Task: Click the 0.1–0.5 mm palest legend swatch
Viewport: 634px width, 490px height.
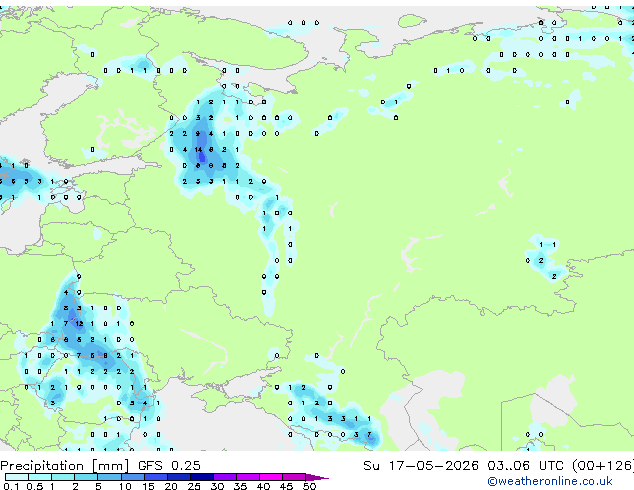Action: [x=17, y=477]
